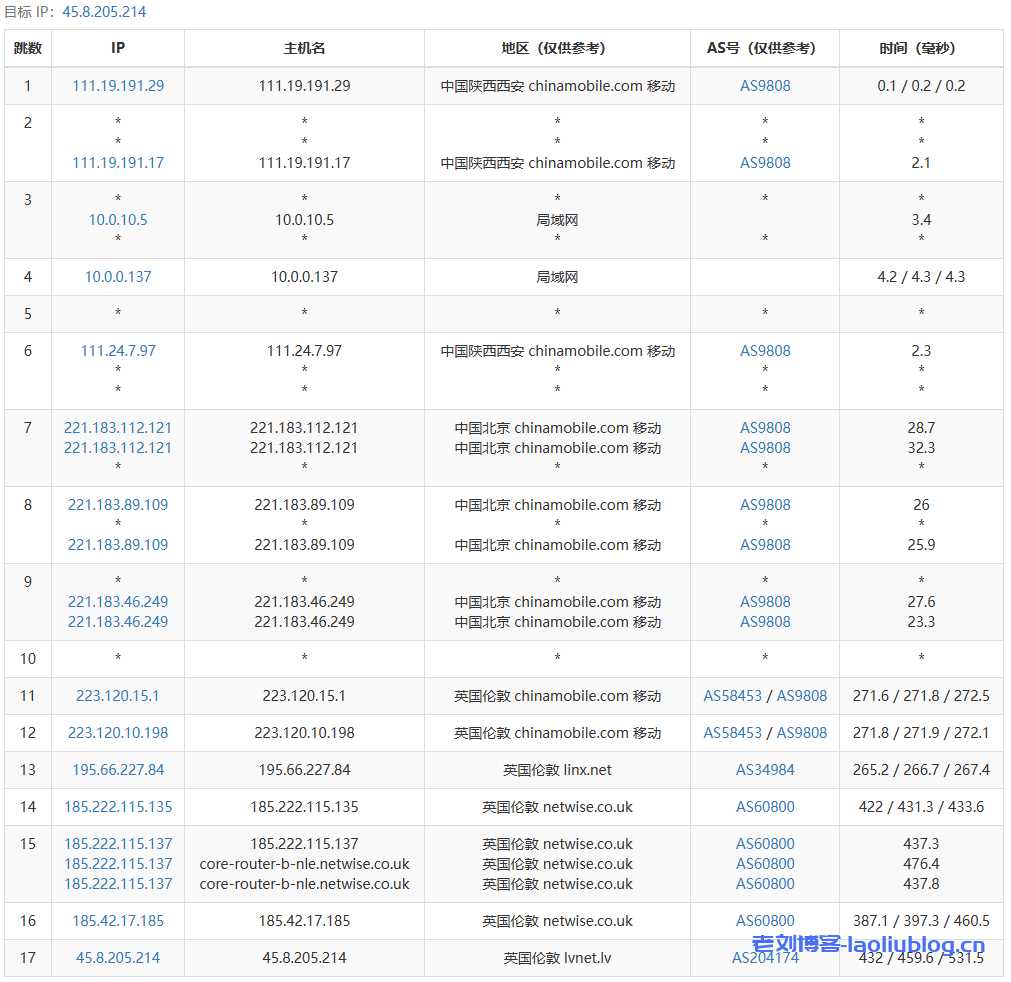1011x982 pixels.
Task: Open AS9808 link in hop 1
Action: tap(763, 86)
